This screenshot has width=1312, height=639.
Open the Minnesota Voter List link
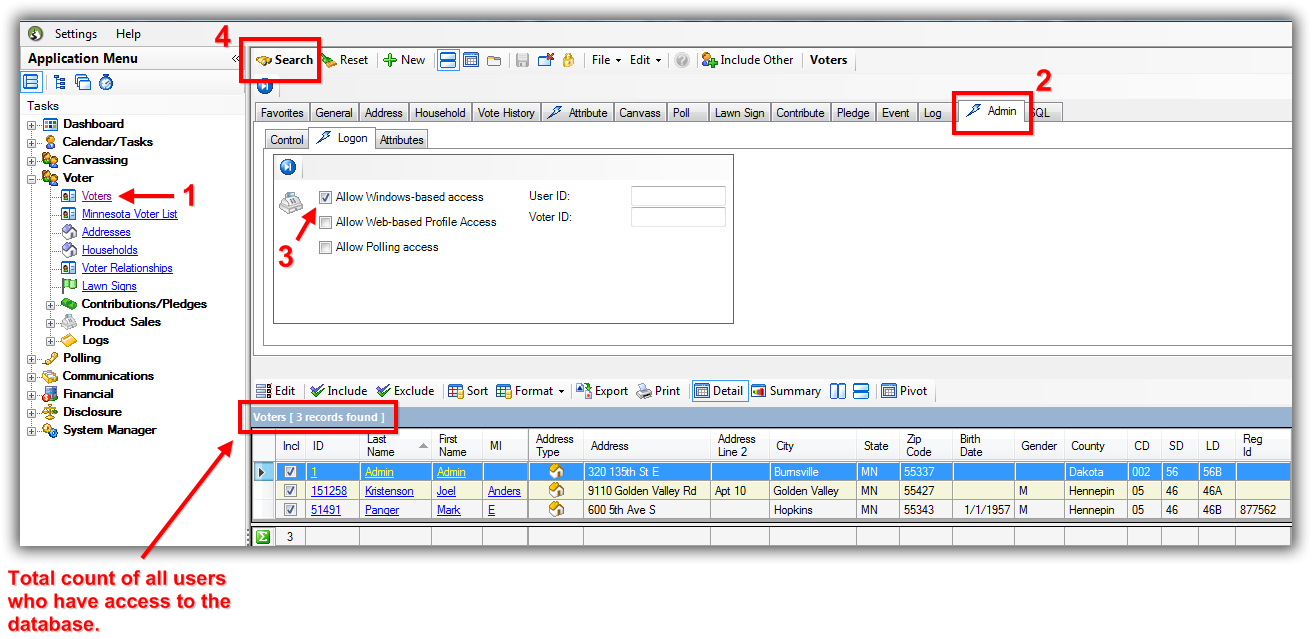click(x=130, y=214)
